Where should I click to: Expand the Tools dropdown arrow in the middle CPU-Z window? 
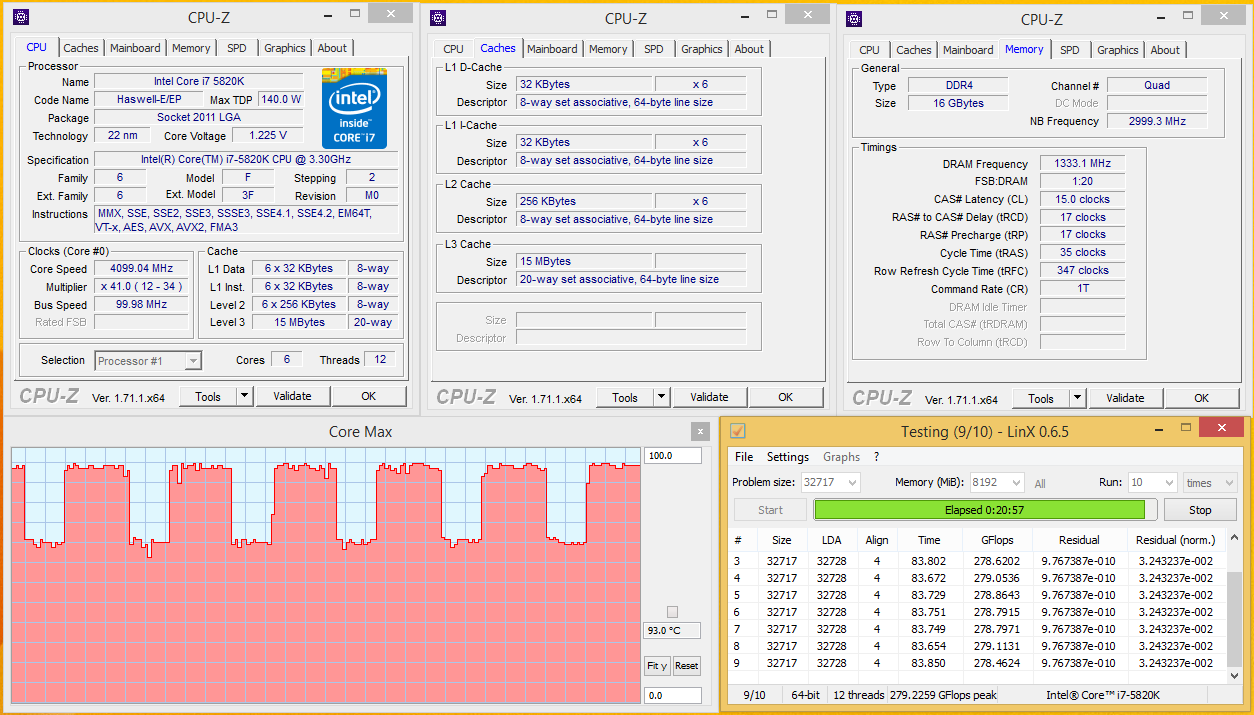pos(661,397)
